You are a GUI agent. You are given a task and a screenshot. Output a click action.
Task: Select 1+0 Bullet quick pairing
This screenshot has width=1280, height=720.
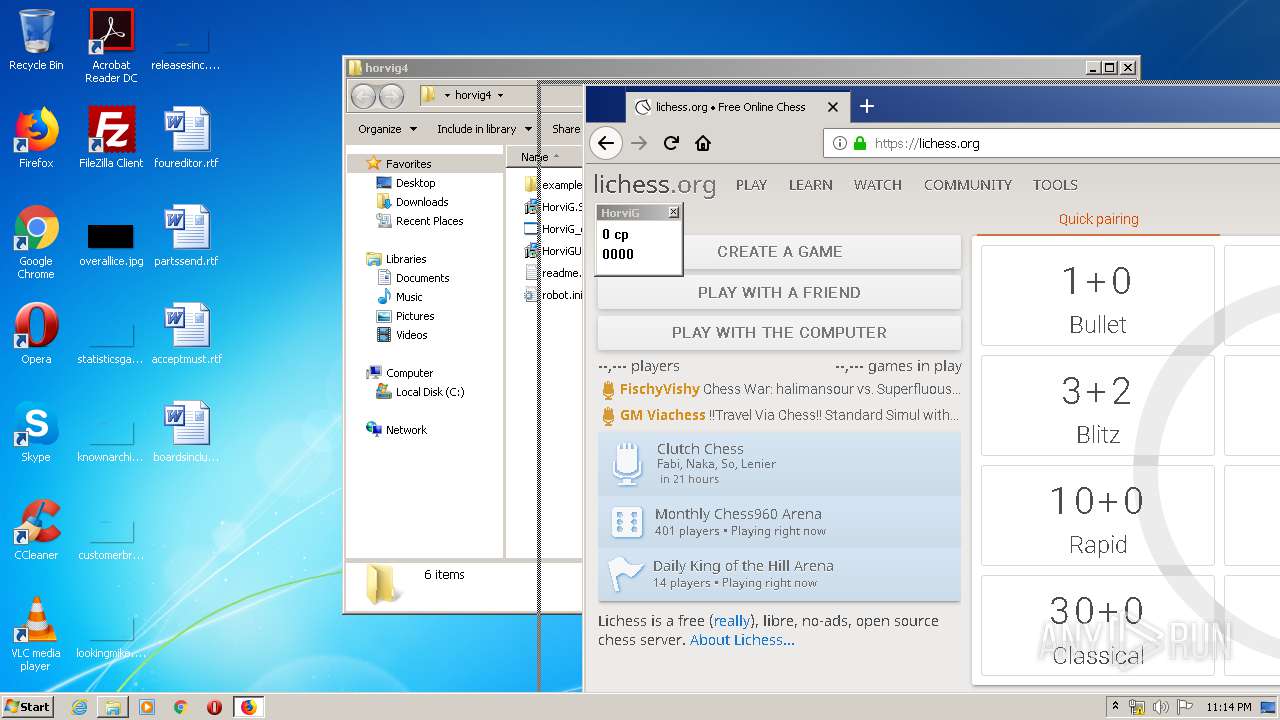1097,296
